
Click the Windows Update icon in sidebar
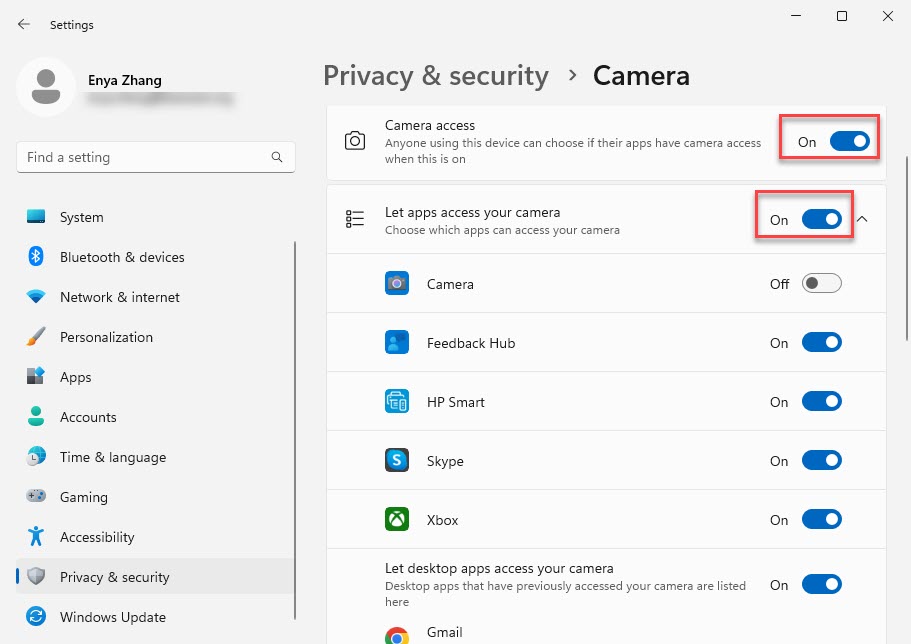pos(36,617)
